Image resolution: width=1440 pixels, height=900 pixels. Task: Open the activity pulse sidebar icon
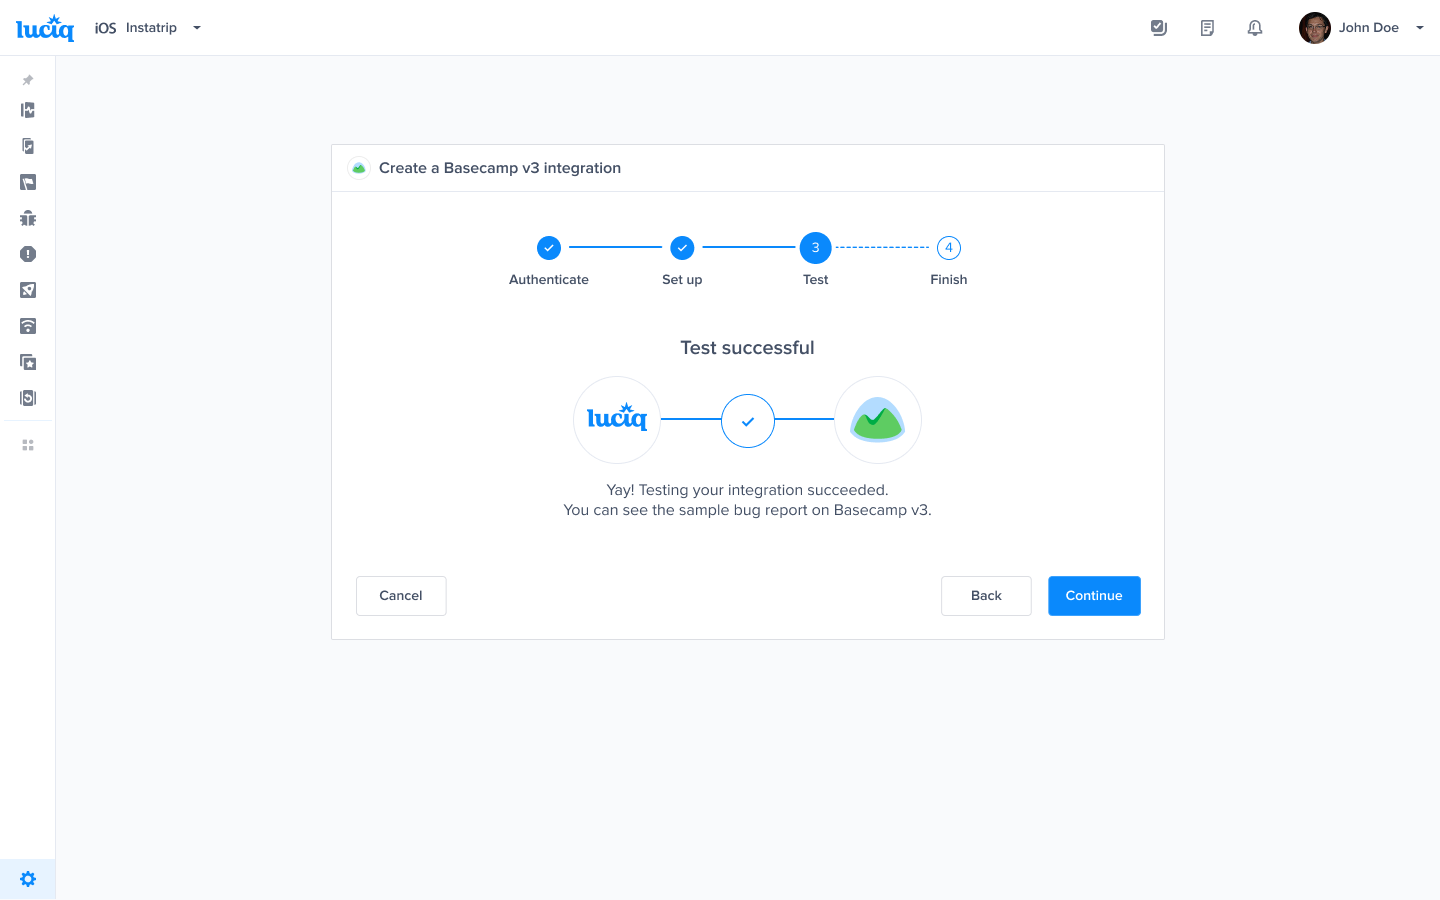(x=28, y=110)
